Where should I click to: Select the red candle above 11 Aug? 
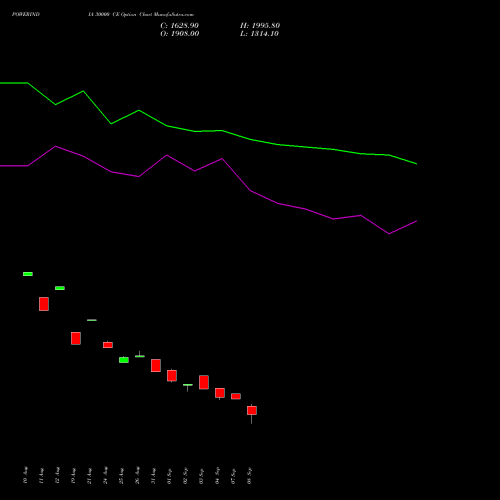(44, 304)
